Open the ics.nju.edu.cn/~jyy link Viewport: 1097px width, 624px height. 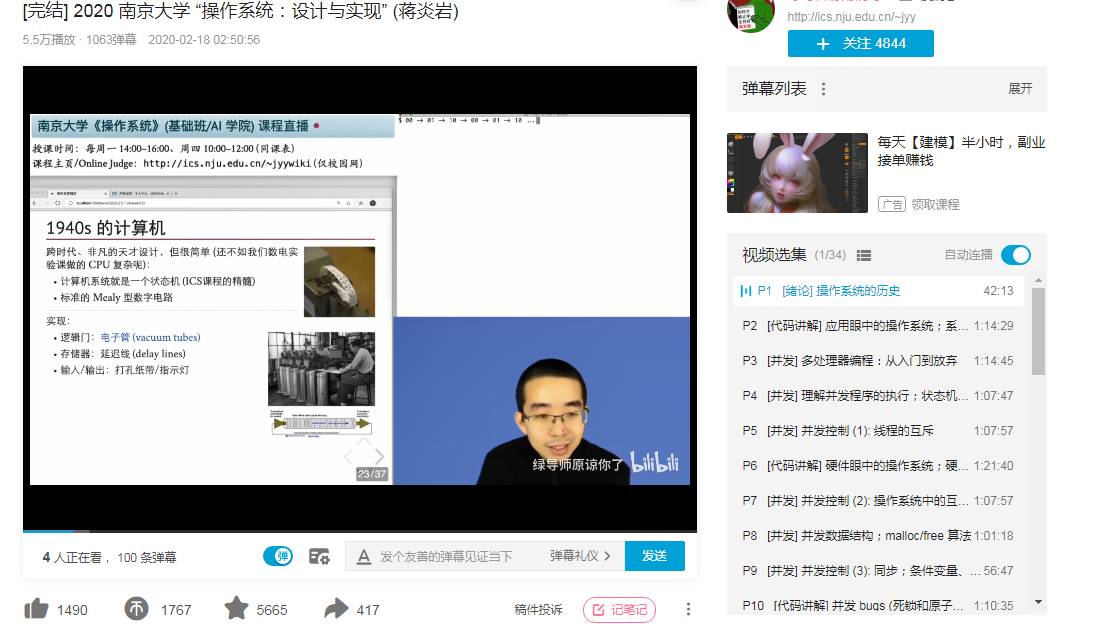point(851,17)
